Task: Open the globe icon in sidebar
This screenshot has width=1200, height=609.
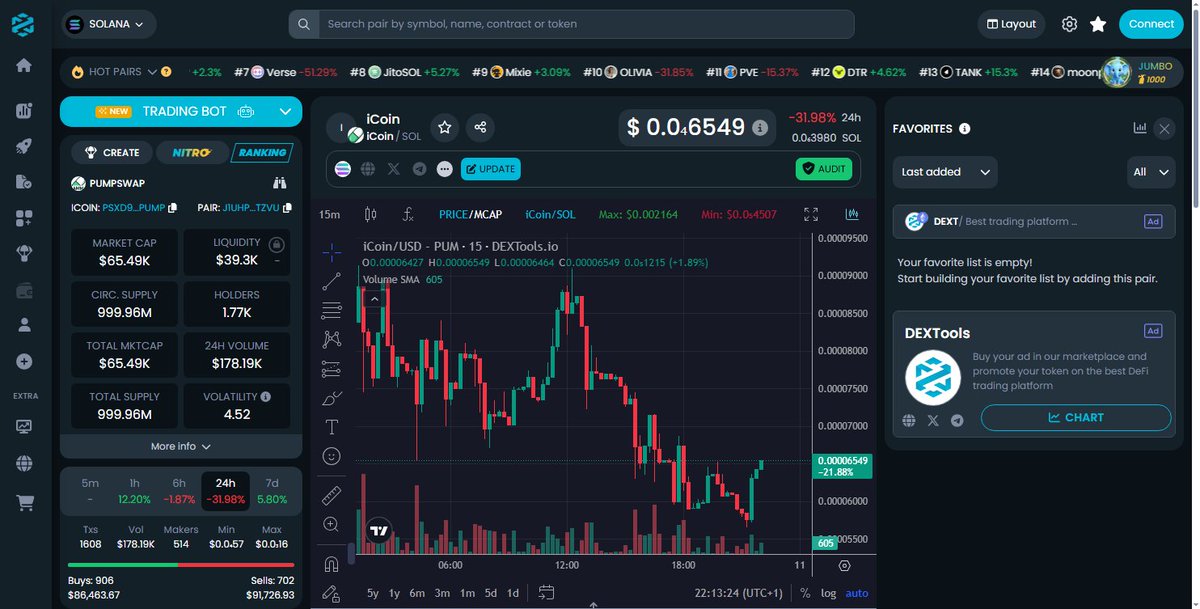Action: coord(24,463)
